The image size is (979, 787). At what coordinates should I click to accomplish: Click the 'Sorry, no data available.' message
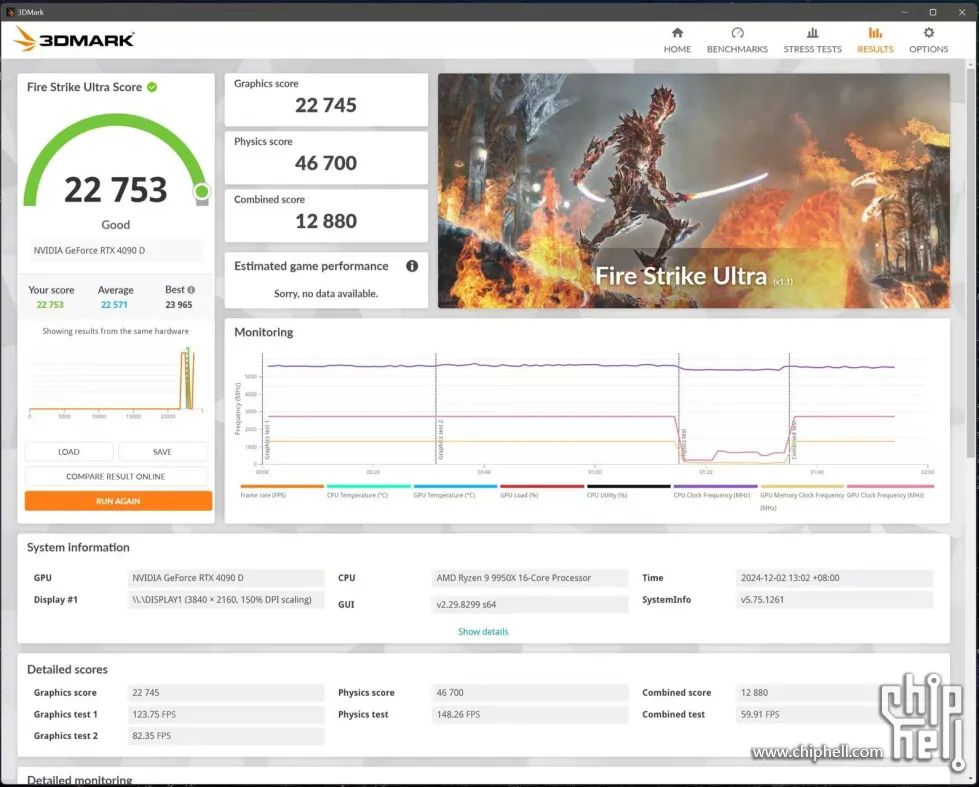[326, 294]
